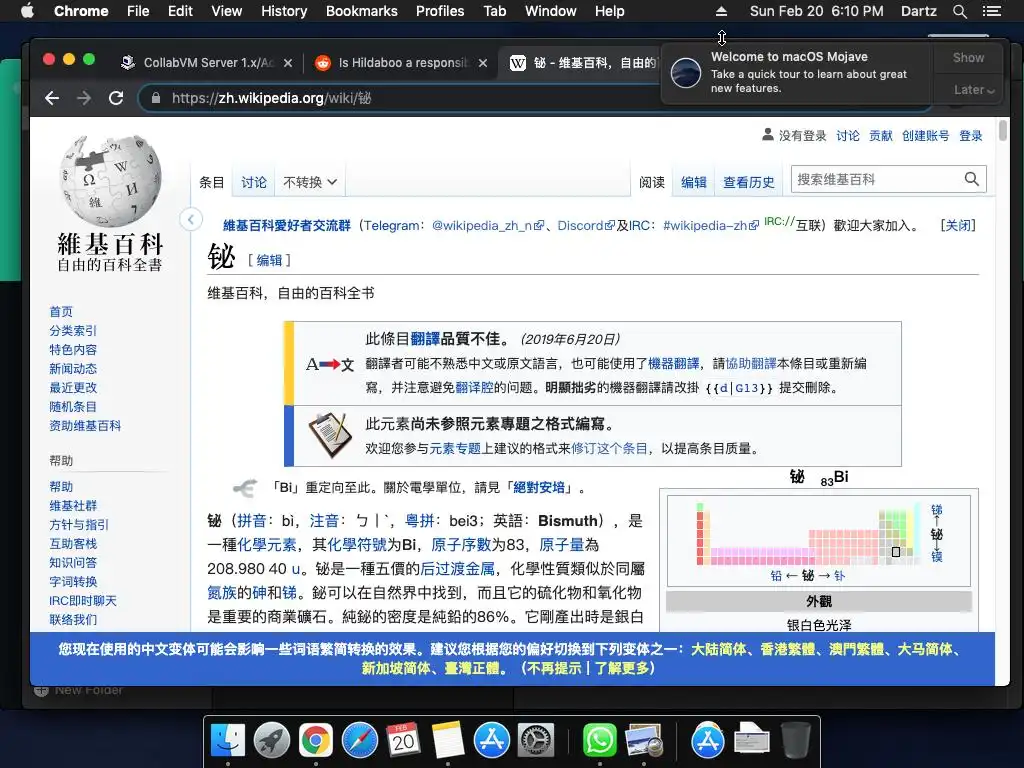1024x768 pixels.
Task: Open Safari compass icon in dock
Action: [x=360, y=741]
